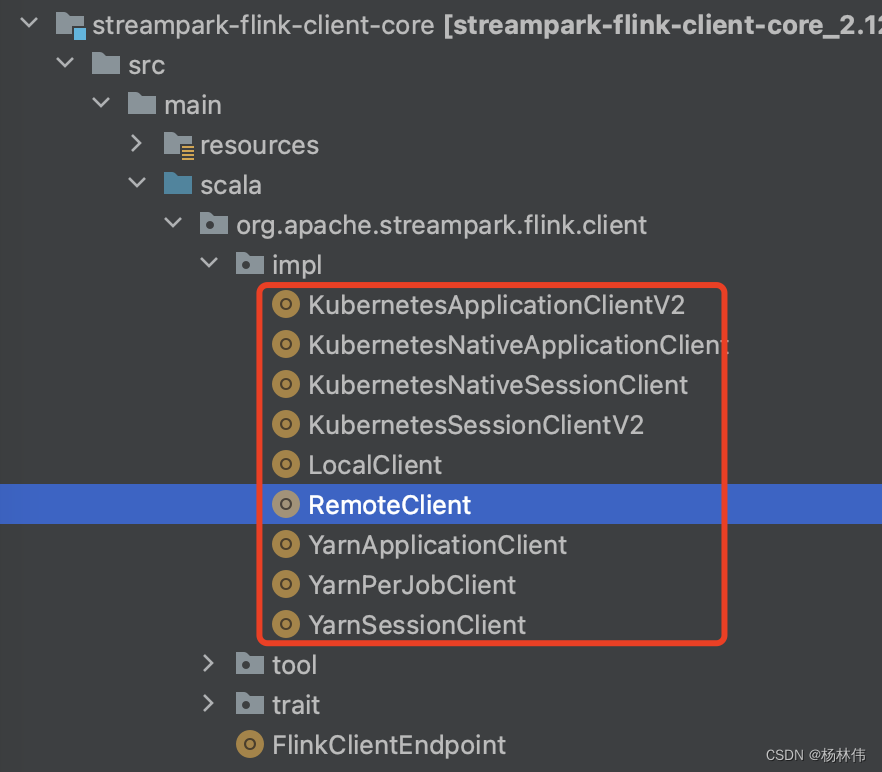
Task: Click the FlinkClientEndpoint object icon
Action: (x=250, y=744)
